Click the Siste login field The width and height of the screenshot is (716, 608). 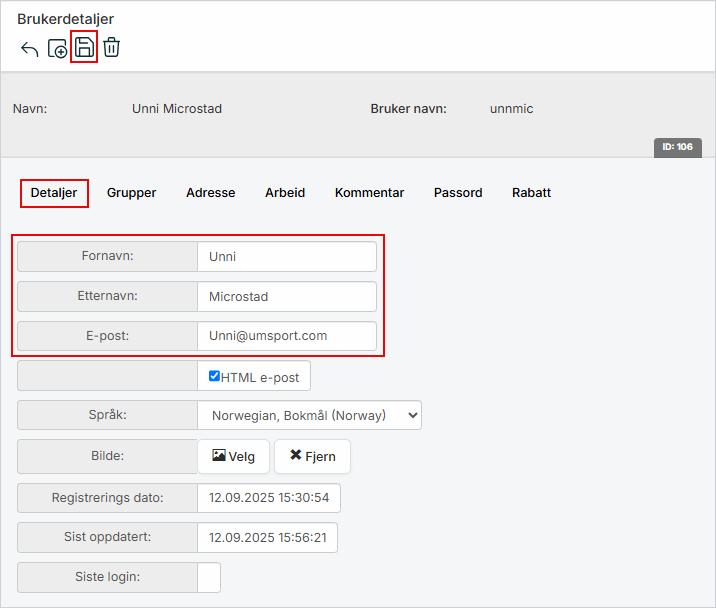click(209, 577)
